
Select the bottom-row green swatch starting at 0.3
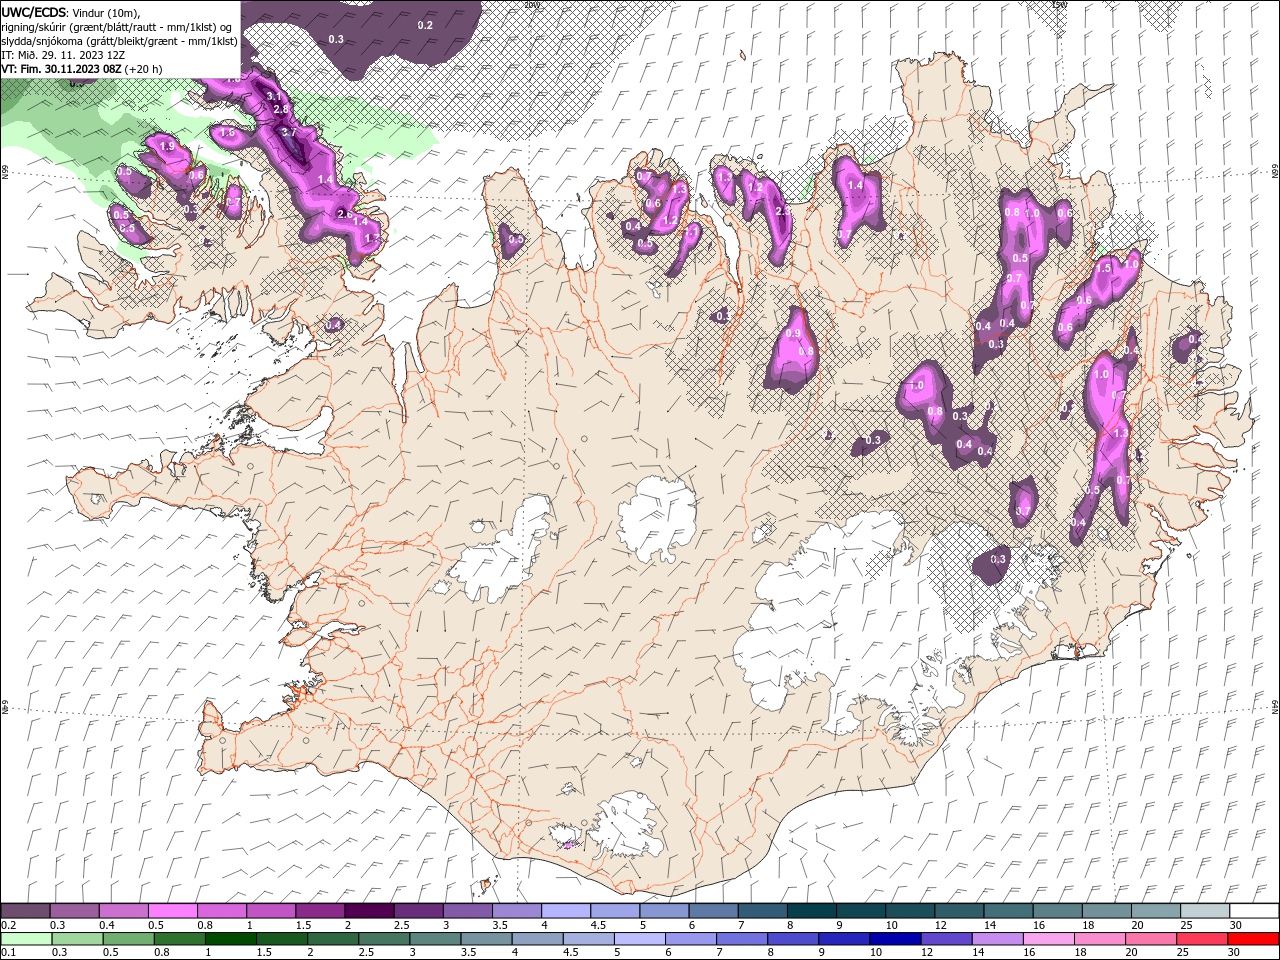pos(77,939)
